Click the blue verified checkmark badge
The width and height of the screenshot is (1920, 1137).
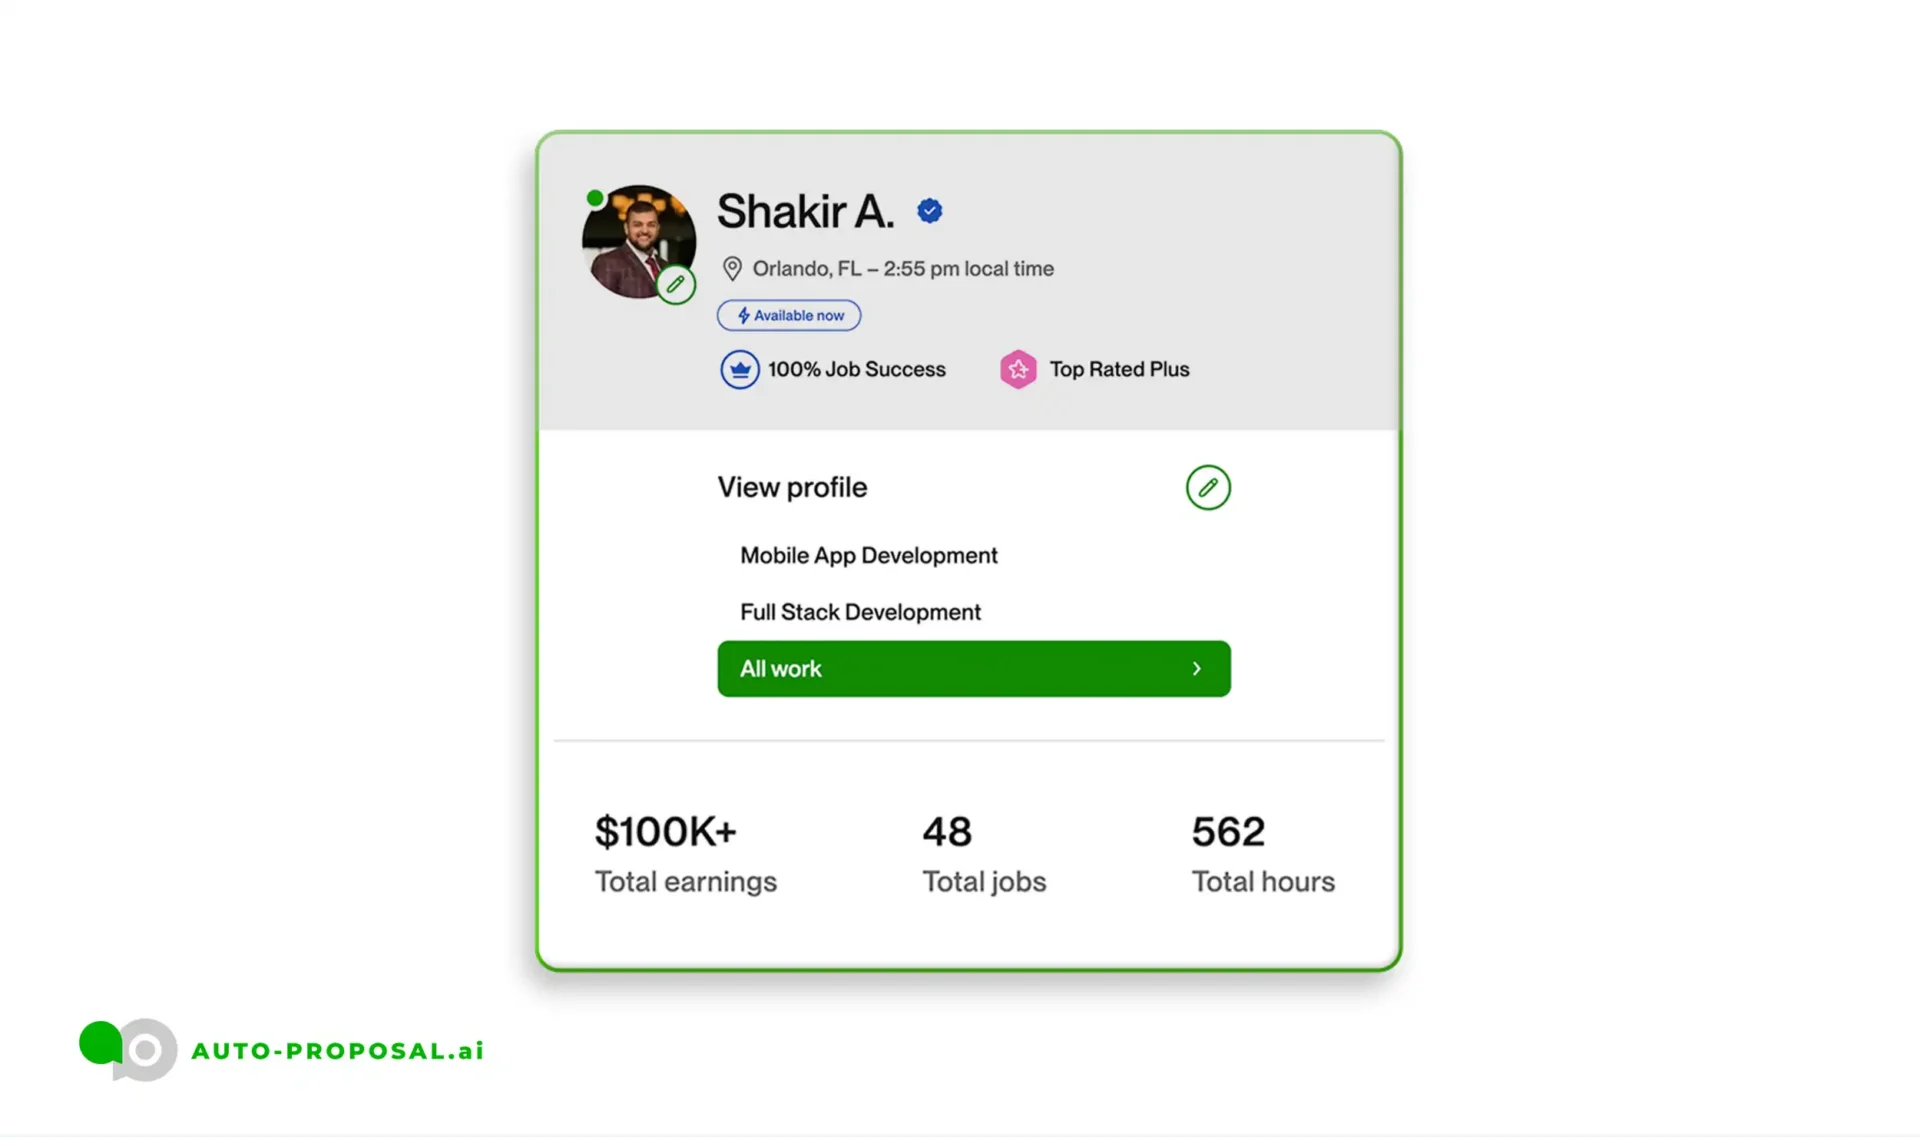tap(930, 211)
